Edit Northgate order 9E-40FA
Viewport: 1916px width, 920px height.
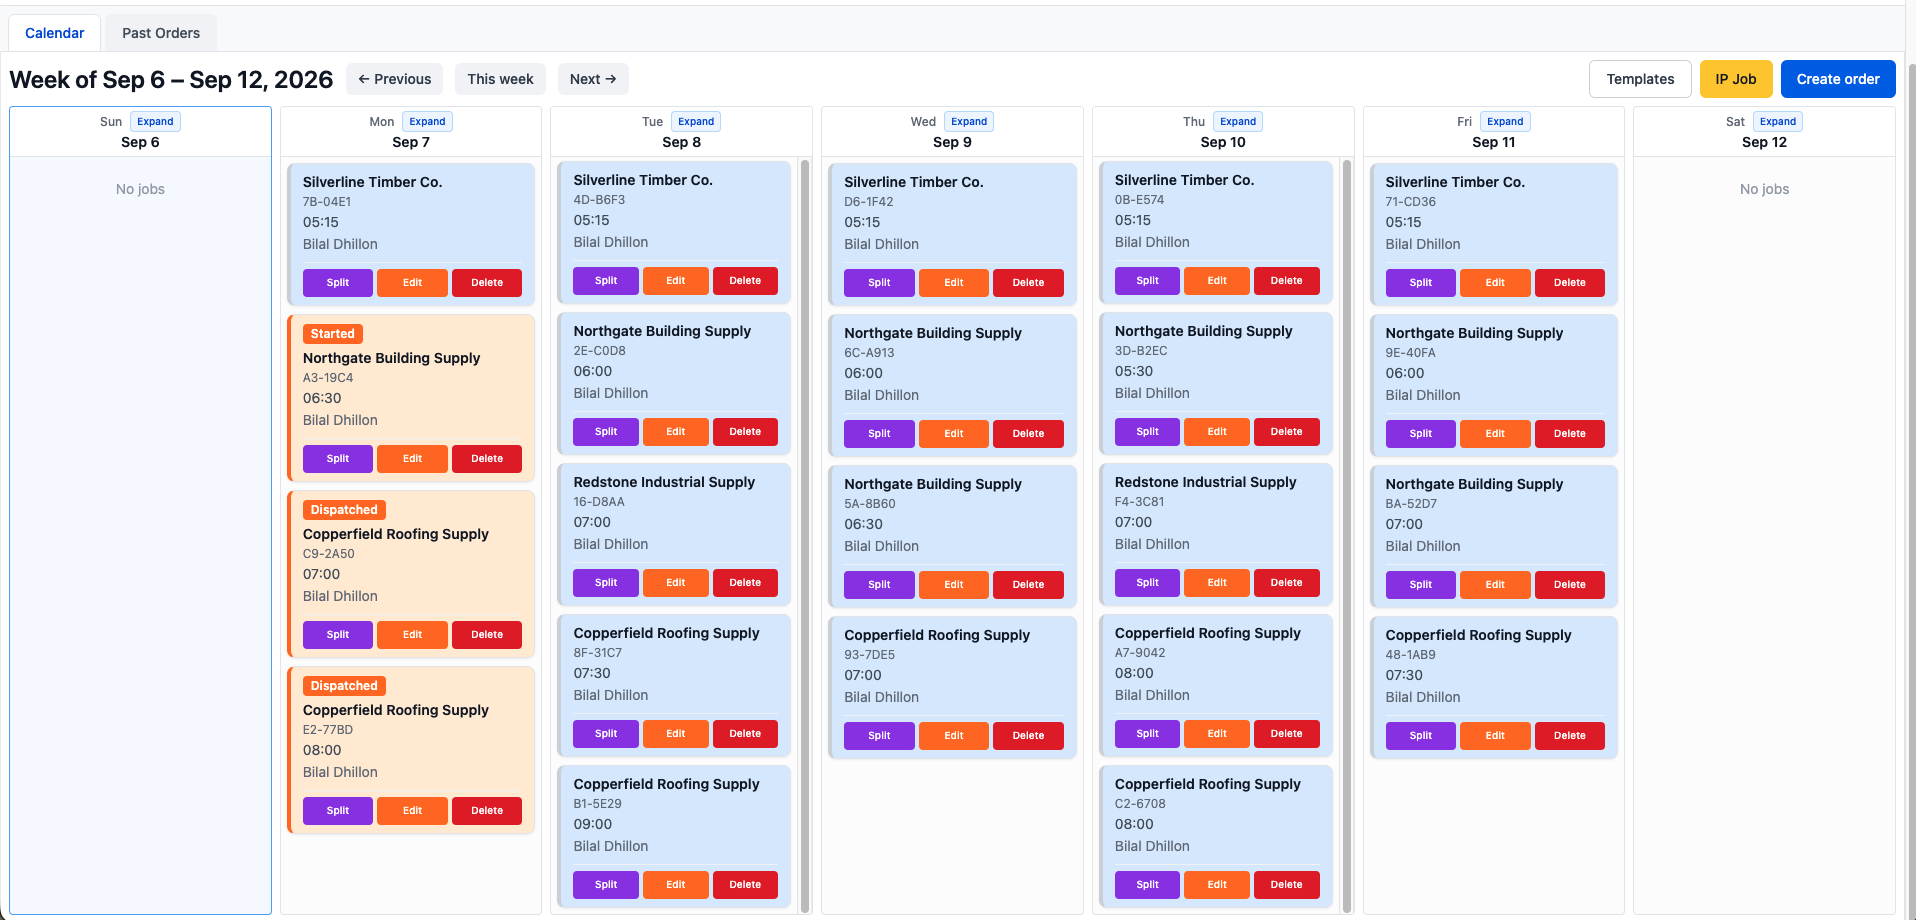1495,434
